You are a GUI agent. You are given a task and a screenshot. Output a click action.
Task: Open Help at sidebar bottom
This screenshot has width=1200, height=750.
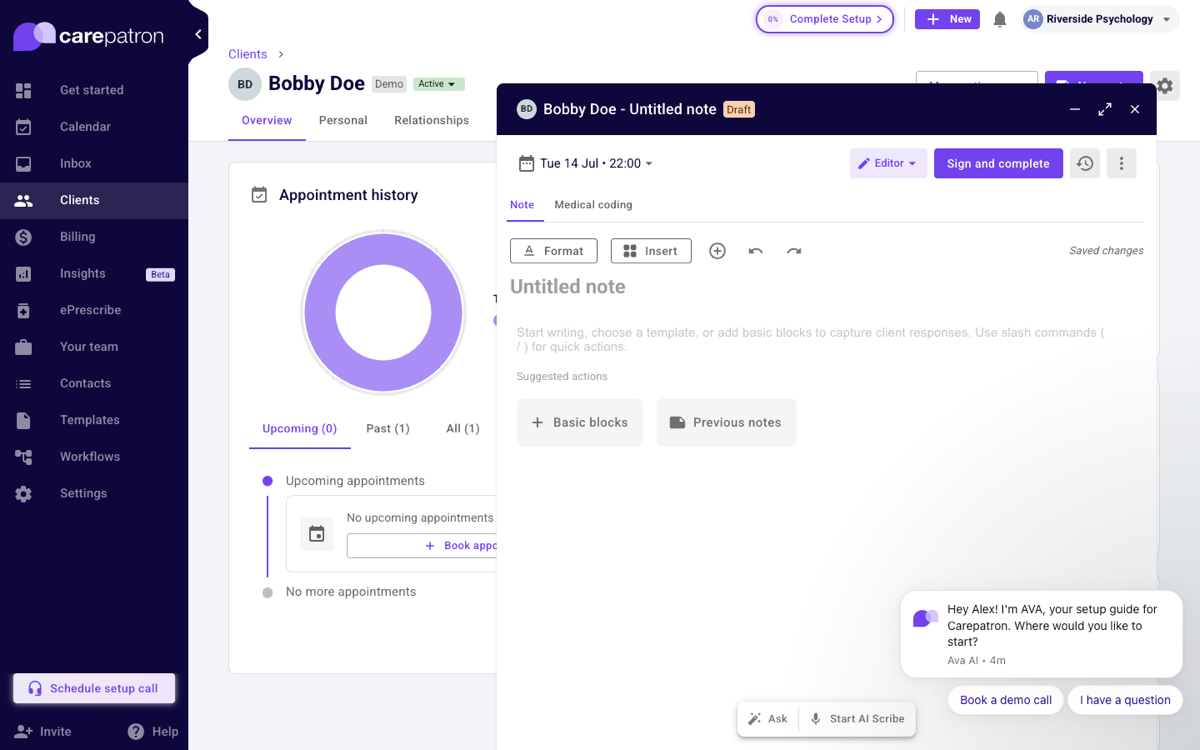click(x=153, y=732)
